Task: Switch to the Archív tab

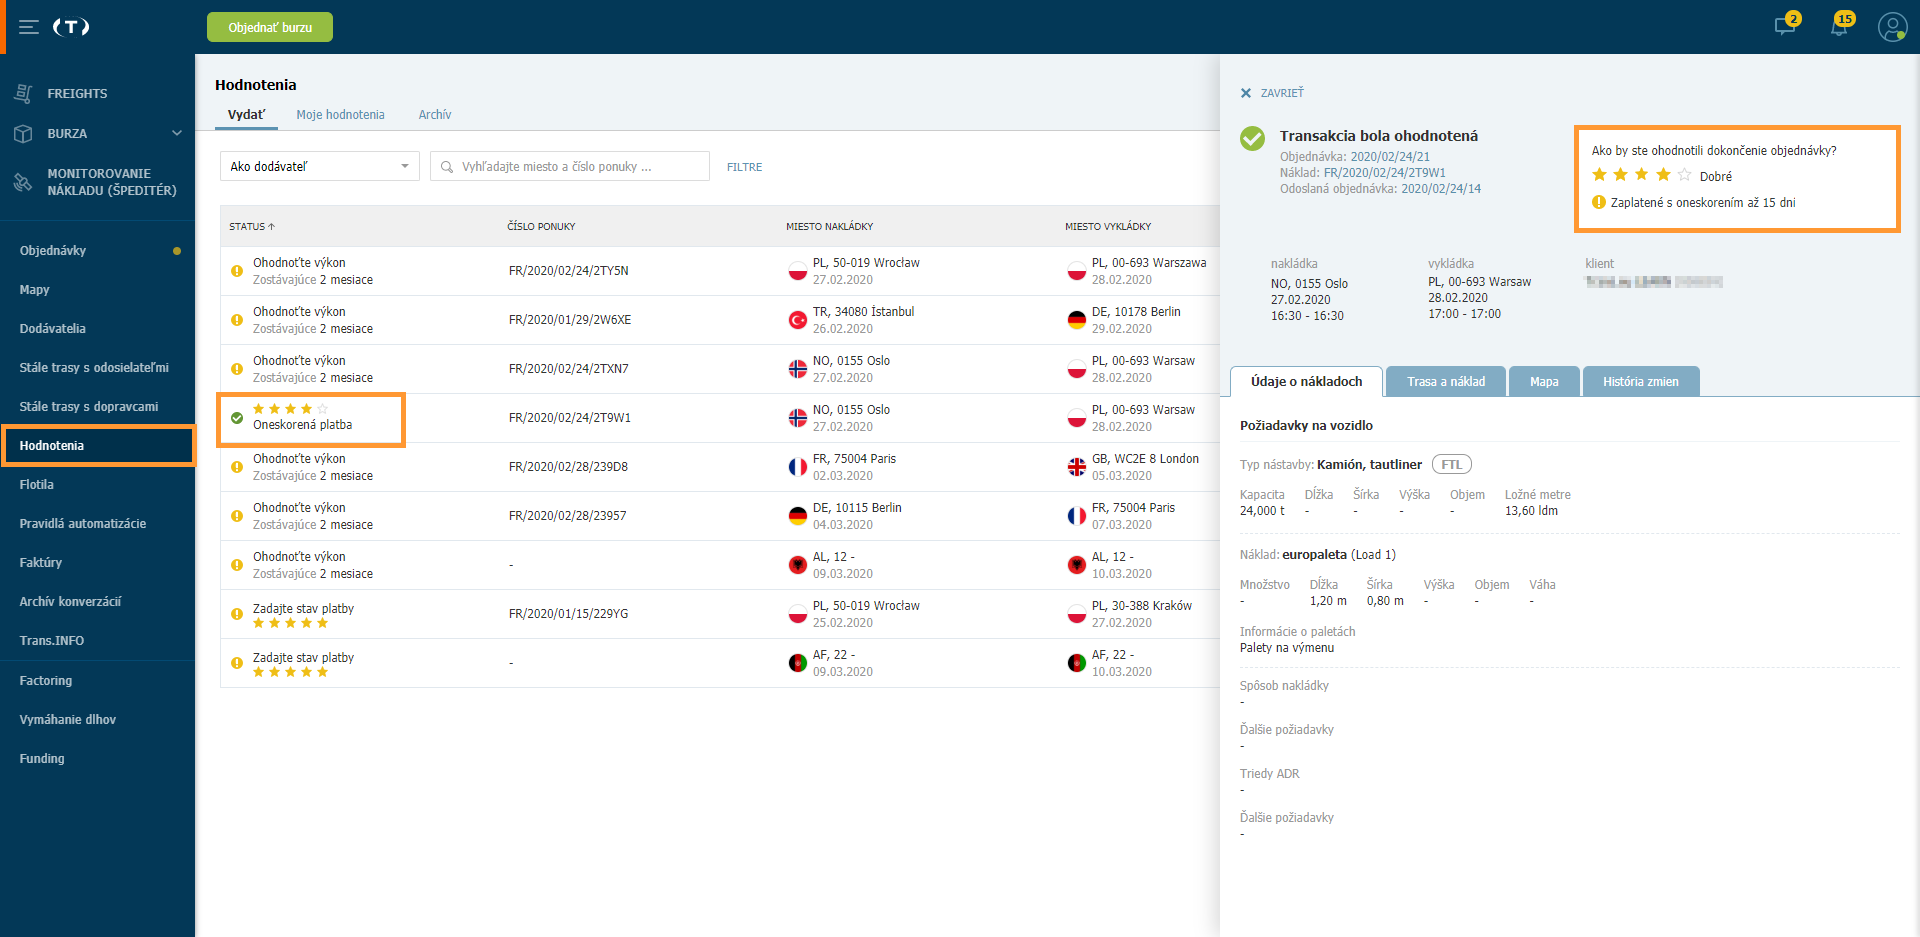Action: pyautogui.click(x=435, y=115)
